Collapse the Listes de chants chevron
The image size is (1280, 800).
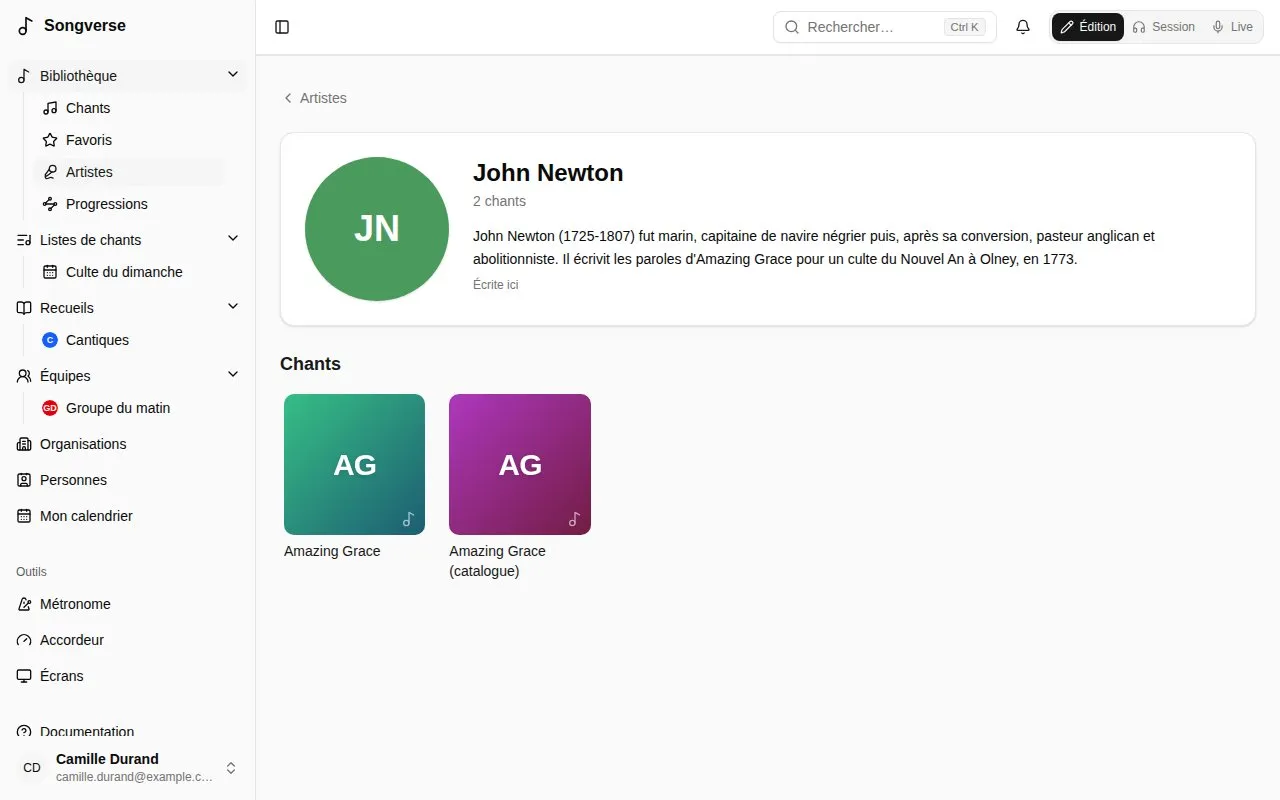233,239
